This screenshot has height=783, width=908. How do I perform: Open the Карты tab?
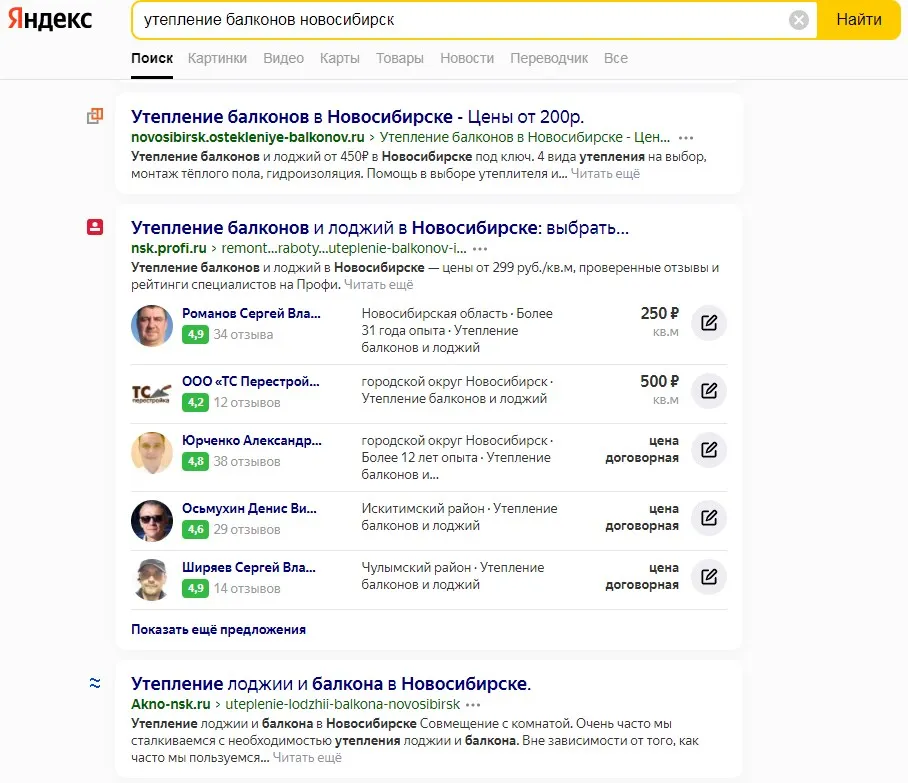[x=339, y=58]
